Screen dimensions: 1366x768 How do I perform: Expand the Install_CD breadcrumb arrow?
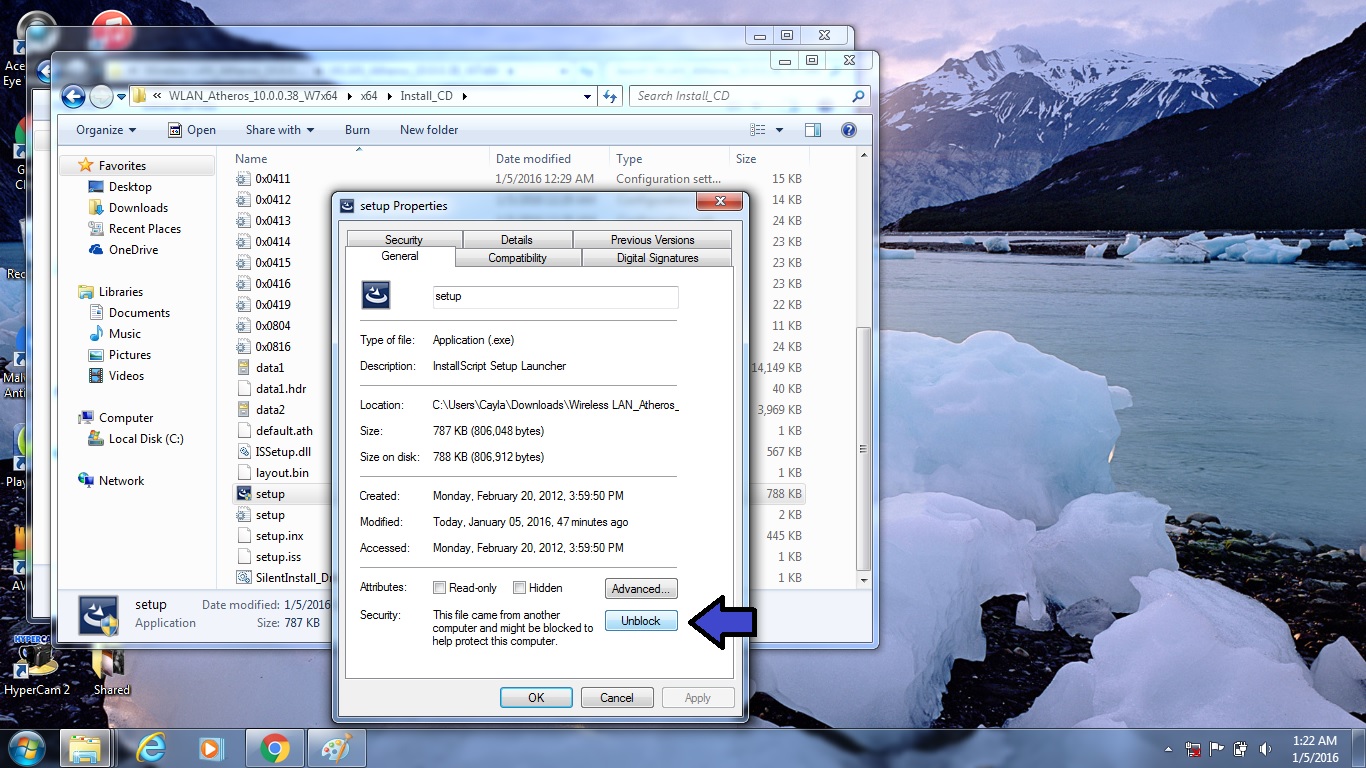(x=464, y=96)
